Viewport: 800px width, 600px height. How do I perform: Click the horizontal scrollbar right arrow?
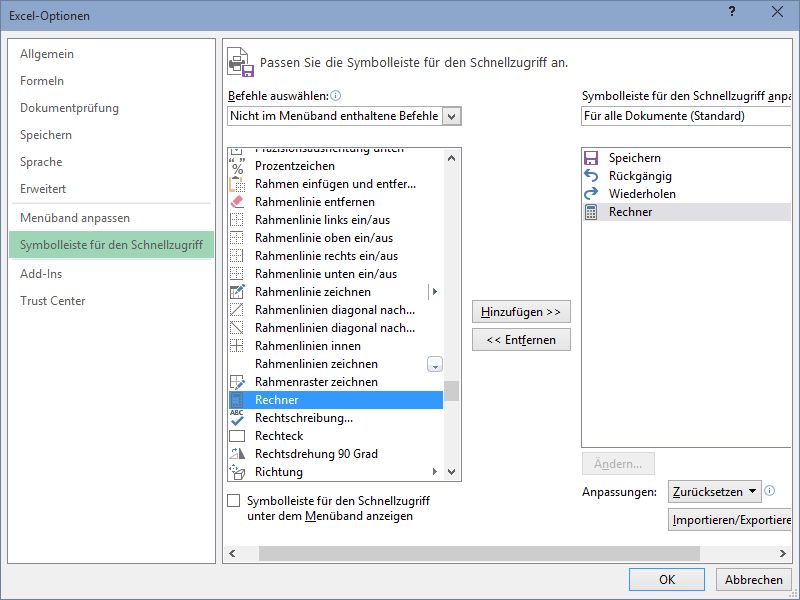783,554
